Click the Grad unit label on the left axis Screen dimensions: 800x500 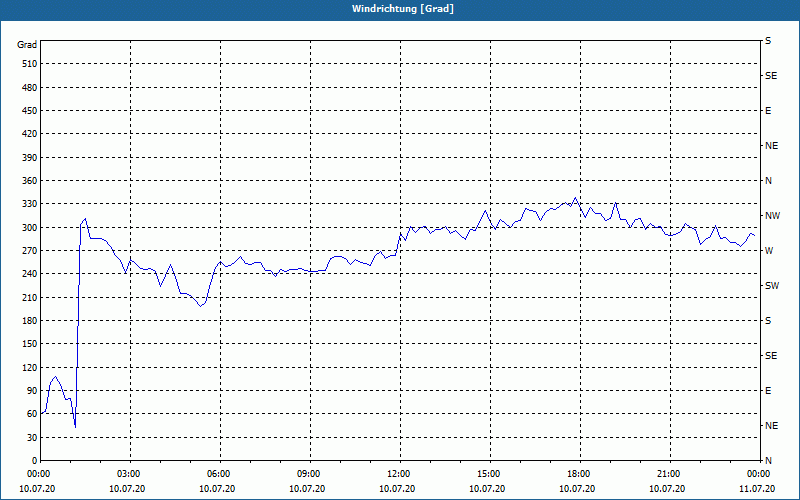[27, 45]
